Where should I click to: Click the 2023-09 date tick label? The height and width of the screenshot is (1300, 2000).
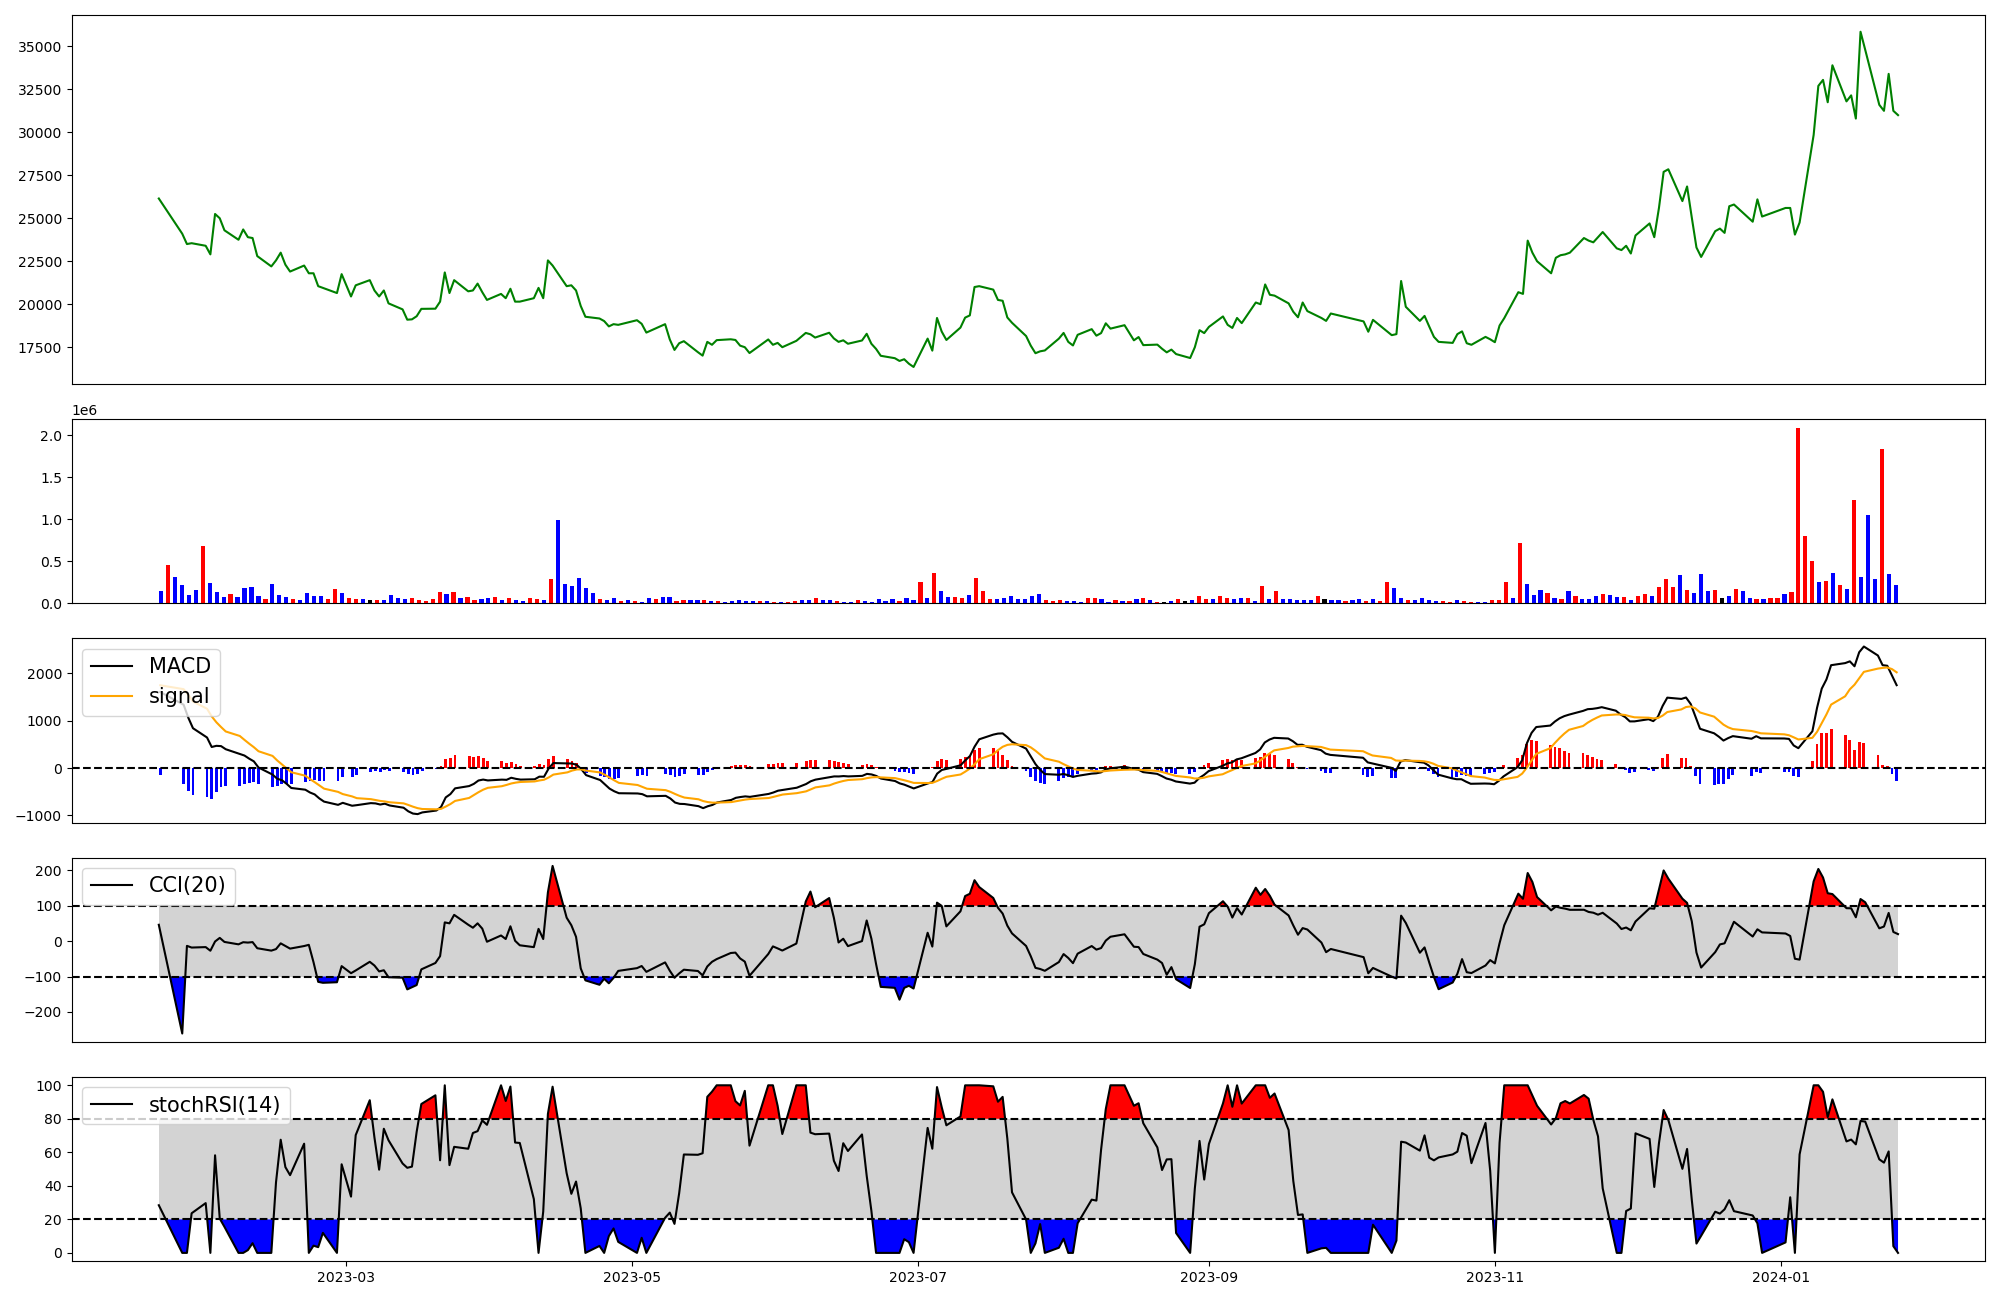point(1209,1277)
